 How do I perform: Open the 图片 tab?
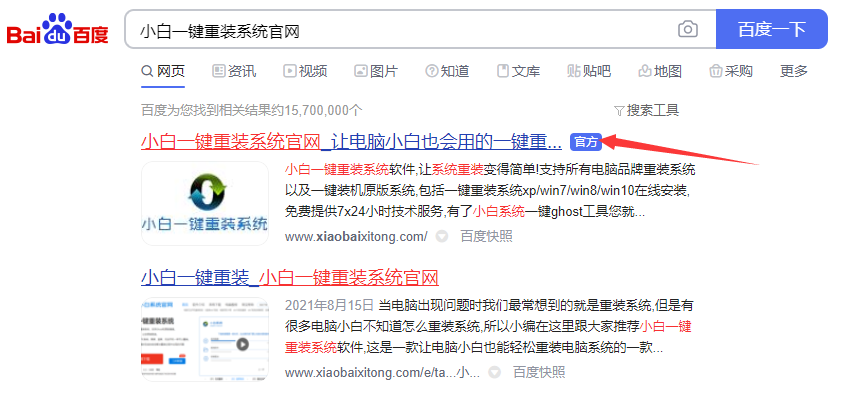(376, 71)
